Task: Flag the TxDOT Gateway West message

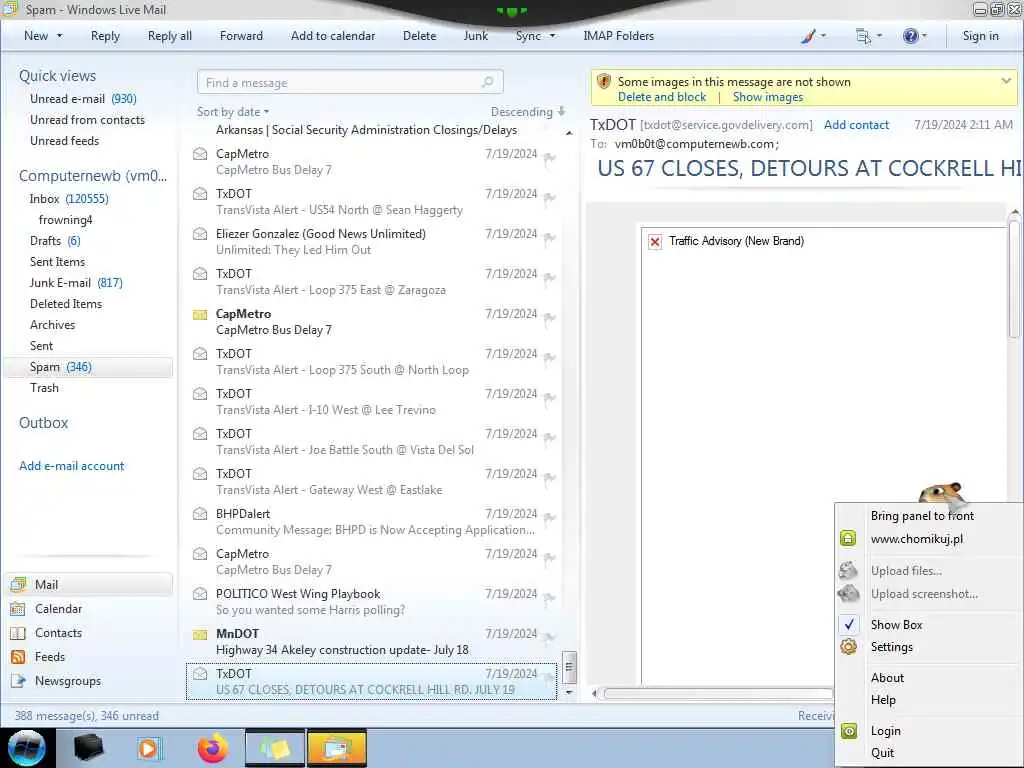Action: pyautogui.click(x=549, y=479)
